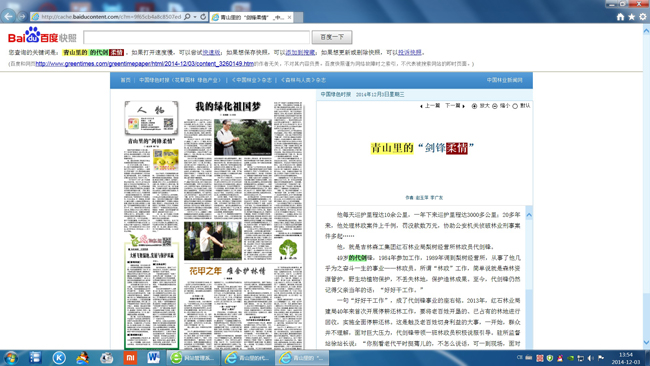Open the IE Home icon
The width and height of the screenshot is (650, 366).
click(620, 17)
